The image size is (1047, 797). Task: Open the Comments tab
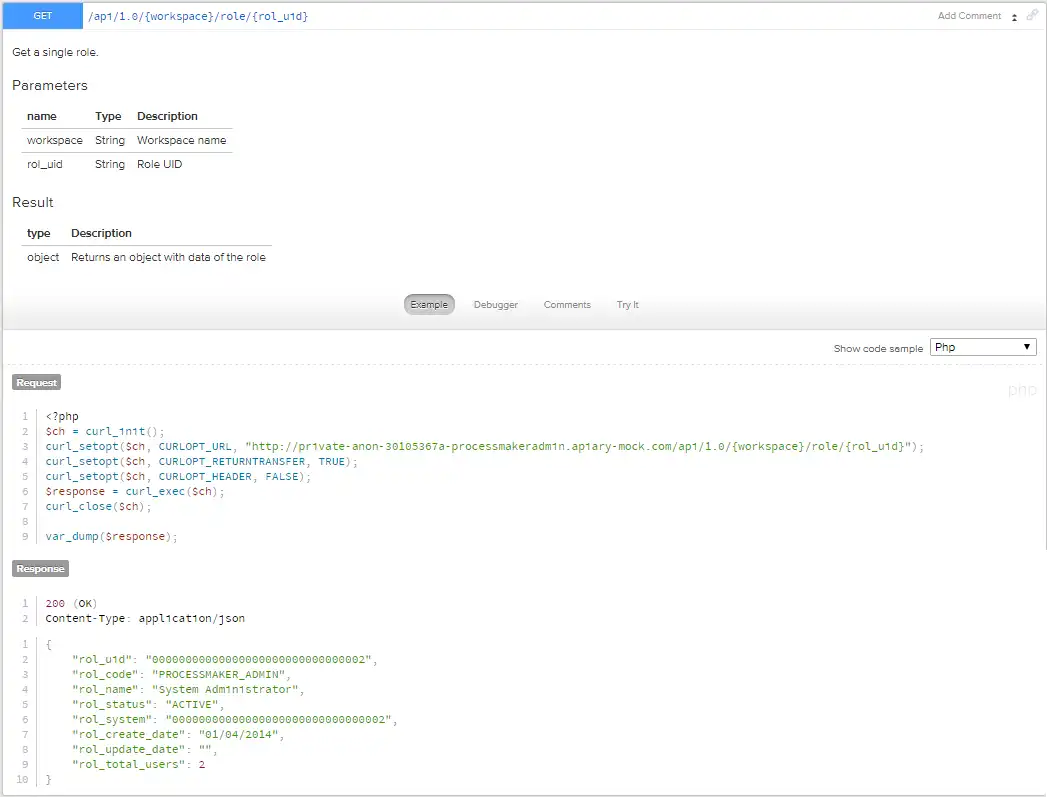click(x=567, y=304)
